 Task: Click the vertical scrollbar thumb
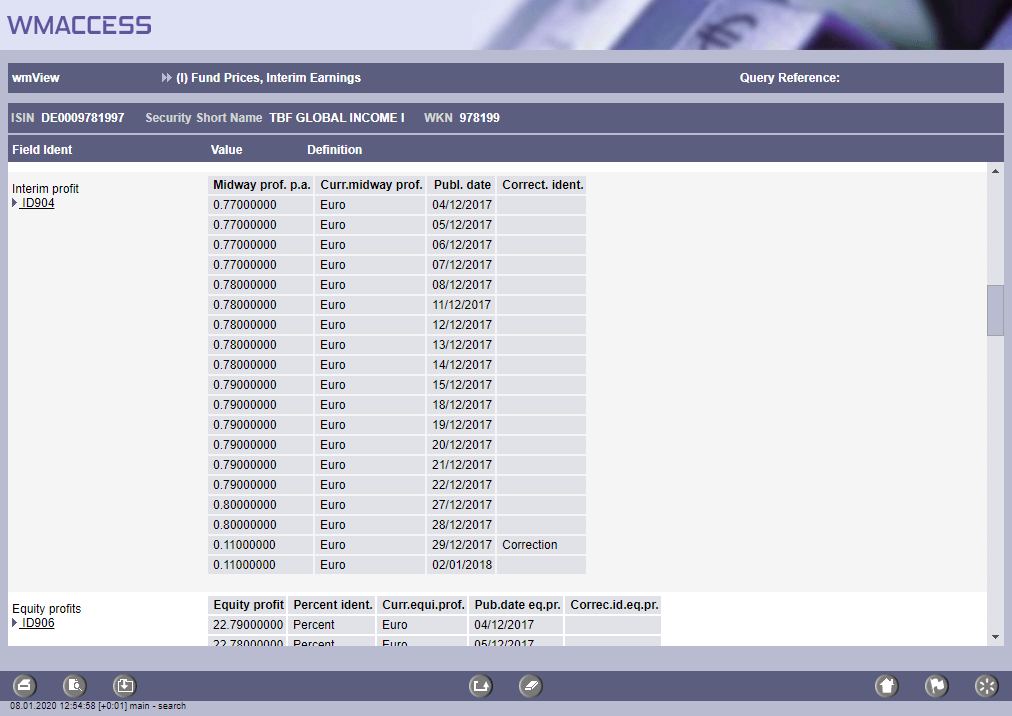[995, 310]
